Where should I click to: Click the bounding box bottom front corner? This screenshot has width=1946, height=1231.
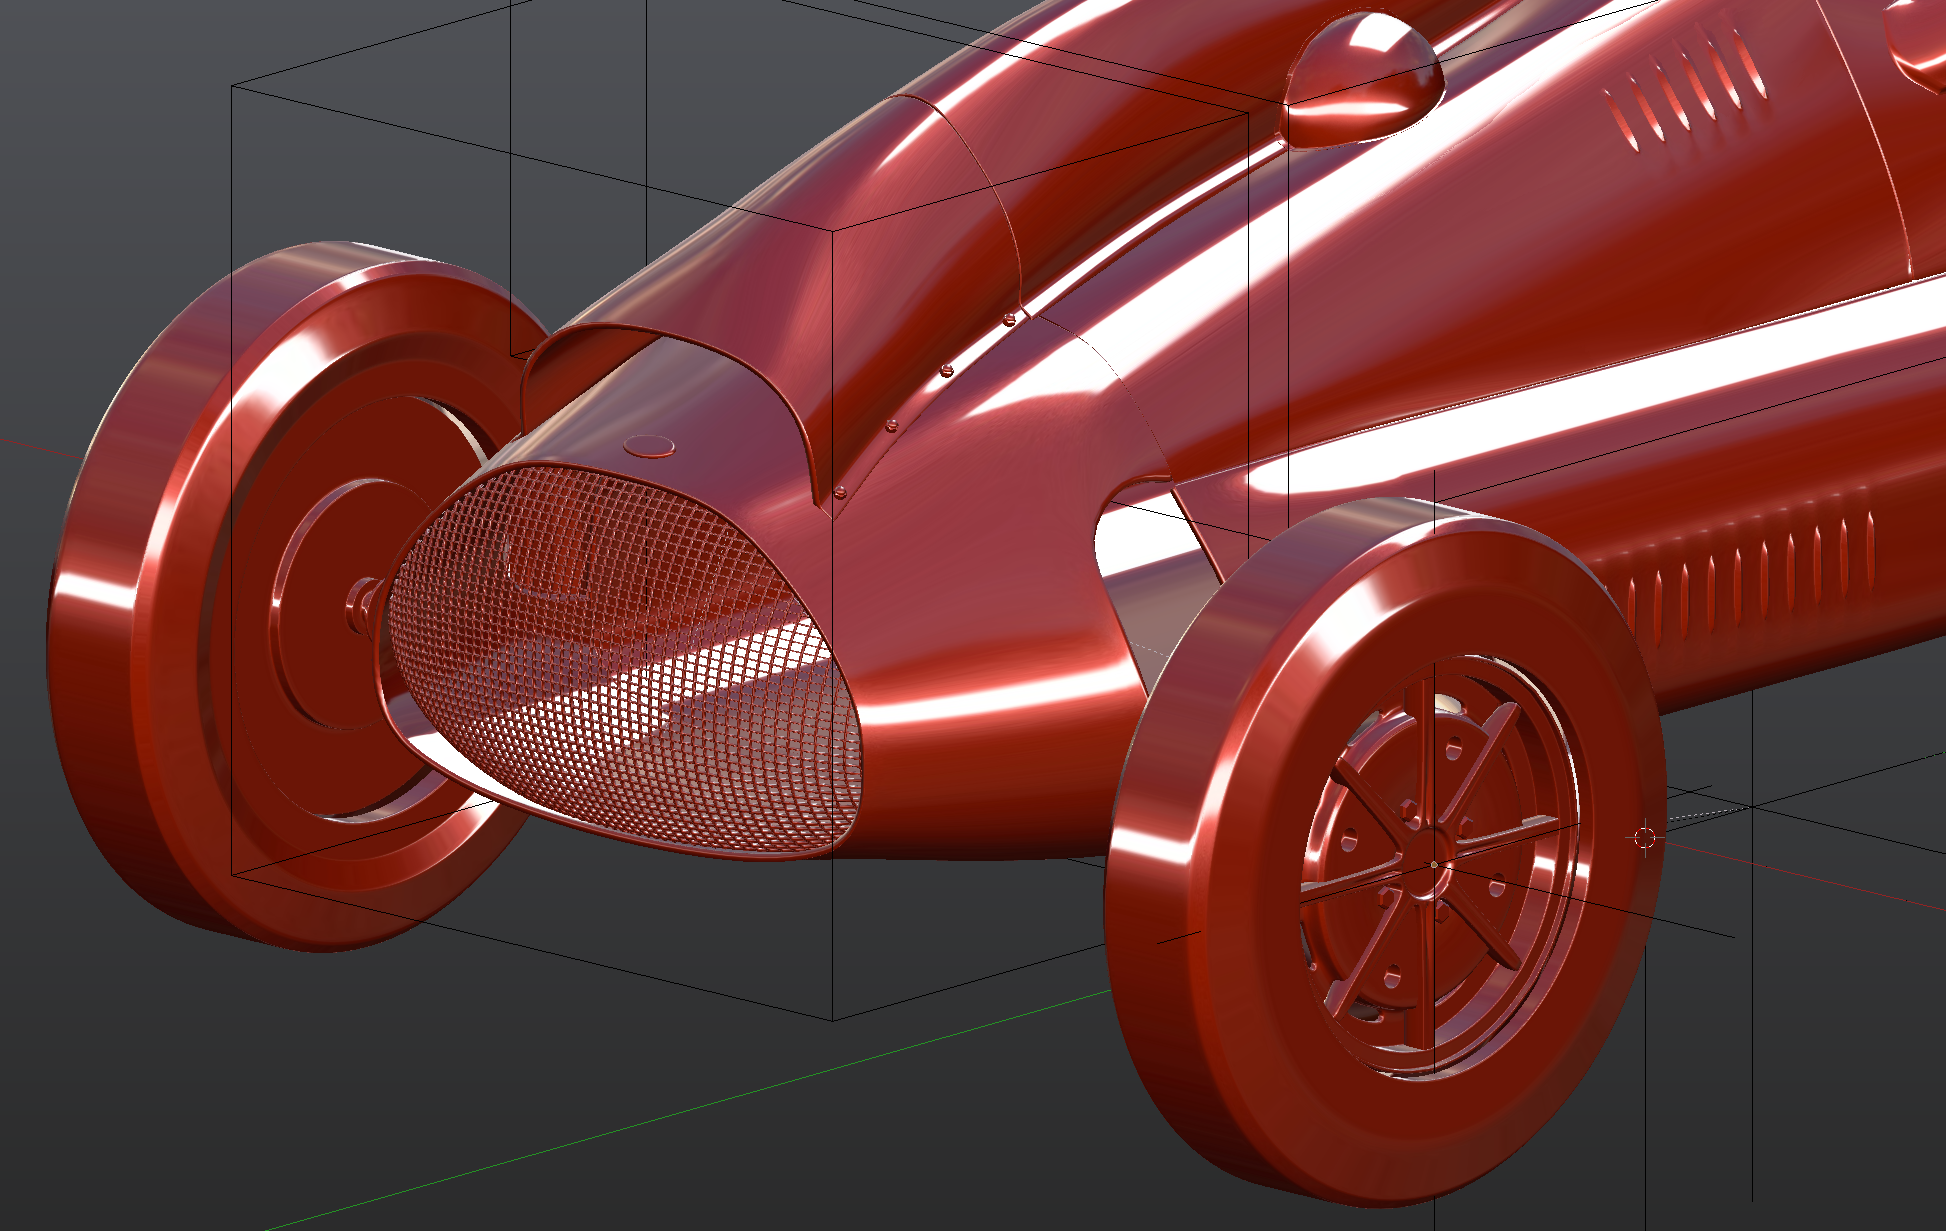pos(833,1020)
